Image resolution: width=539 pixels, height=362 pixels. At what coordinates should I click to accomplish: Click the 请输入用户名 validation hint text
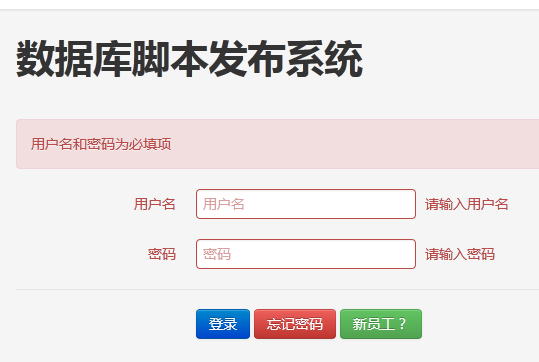click(x=466, y=204)
